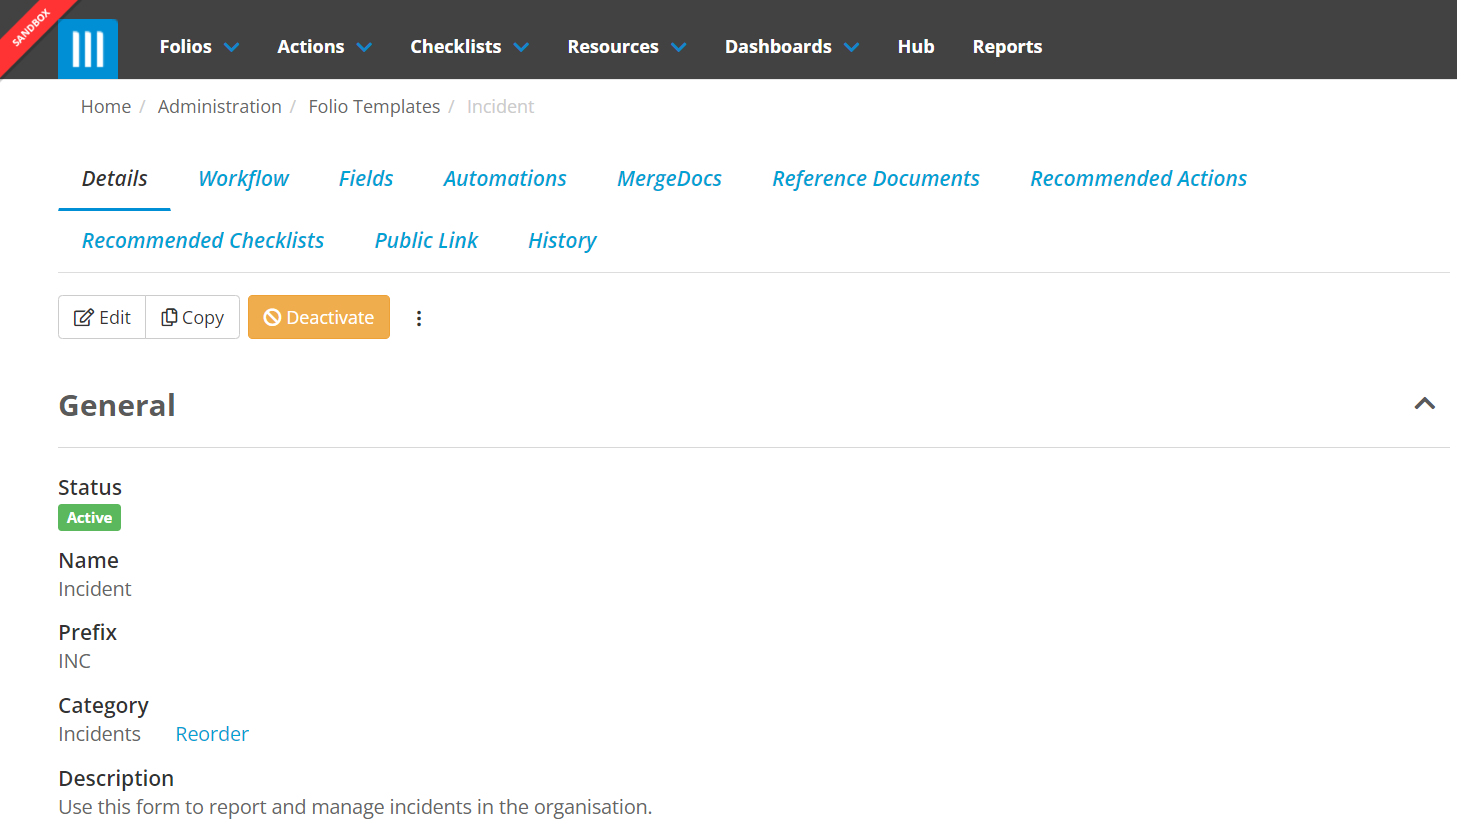Image resolution: width=1457 pixels, height=822 pixels.
Task: Navigate to Folio Templates breadcrumb
Action: pos(374,107)
